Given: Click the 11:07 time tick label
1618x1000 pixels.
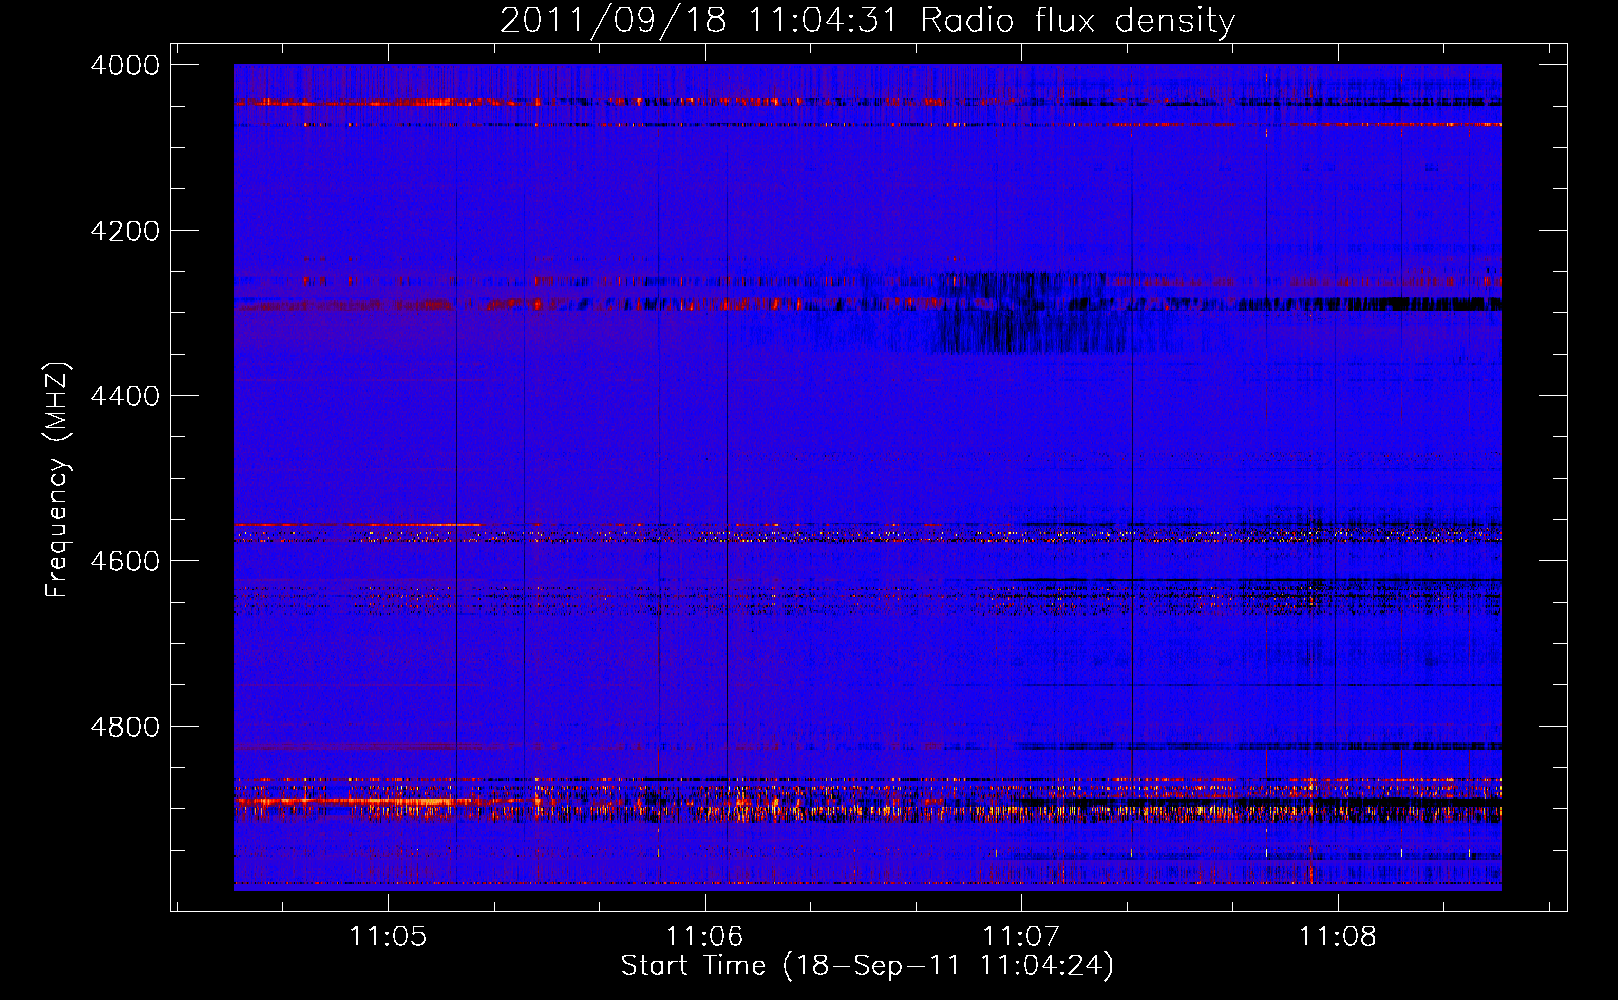Looking at the screenshot, I should click(x=1021, y=937).
